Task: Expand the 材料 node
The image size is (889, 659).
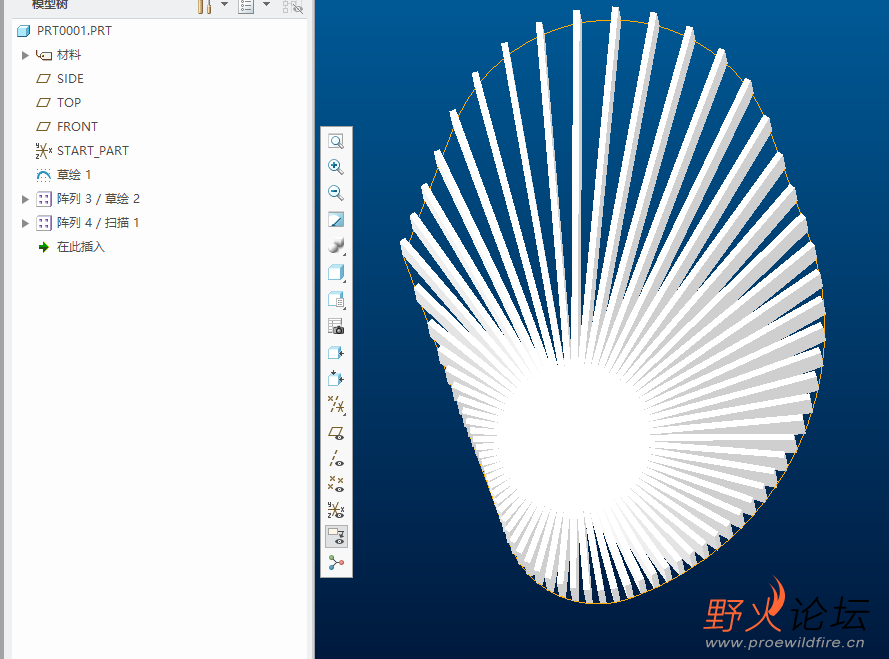Action: 25,55
